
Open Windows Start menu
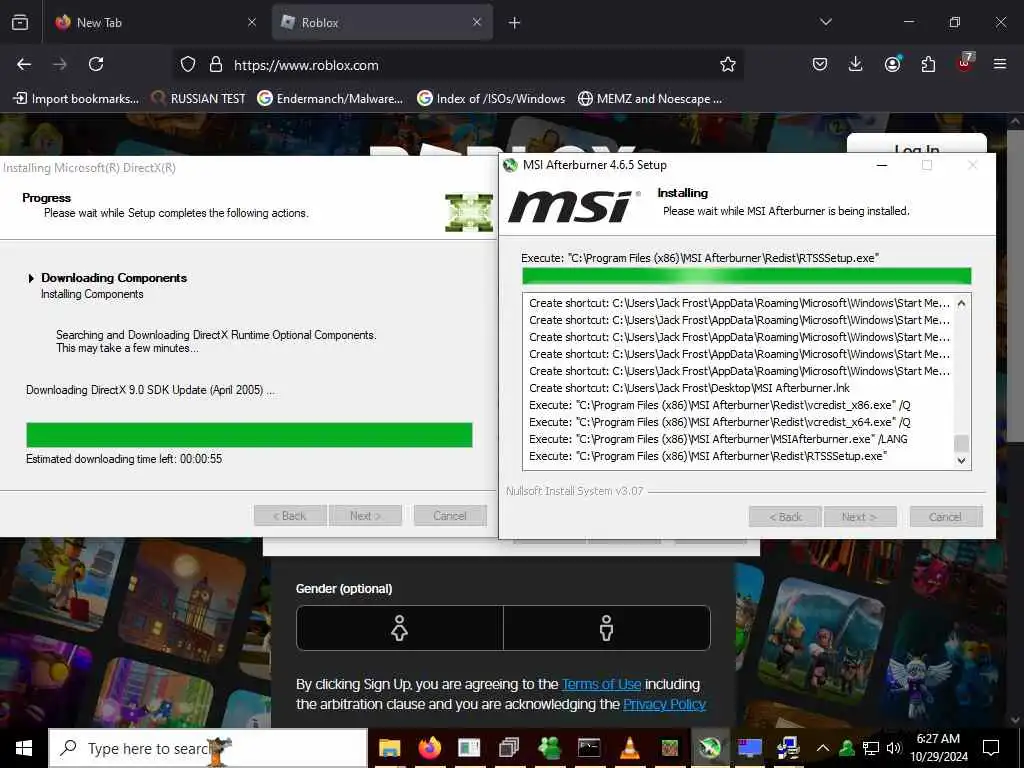pyautogui.click(x=24, y=748)
